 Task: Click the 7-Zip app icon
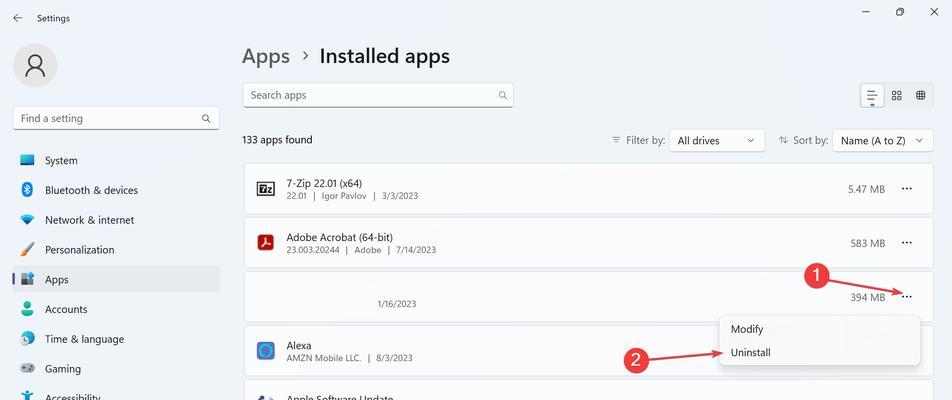coord(266,189)
